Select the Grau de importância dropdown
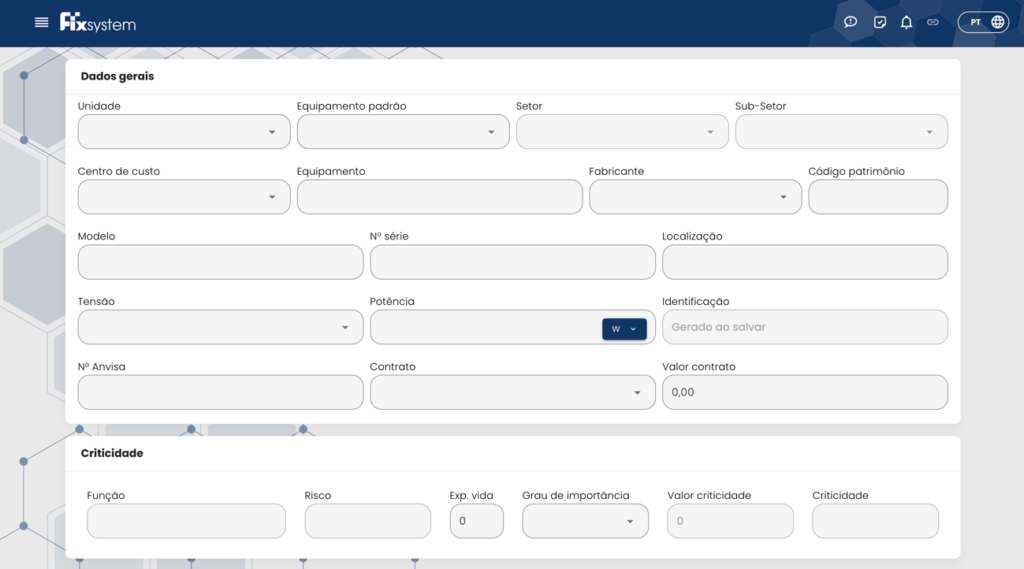 pos(585,521)
